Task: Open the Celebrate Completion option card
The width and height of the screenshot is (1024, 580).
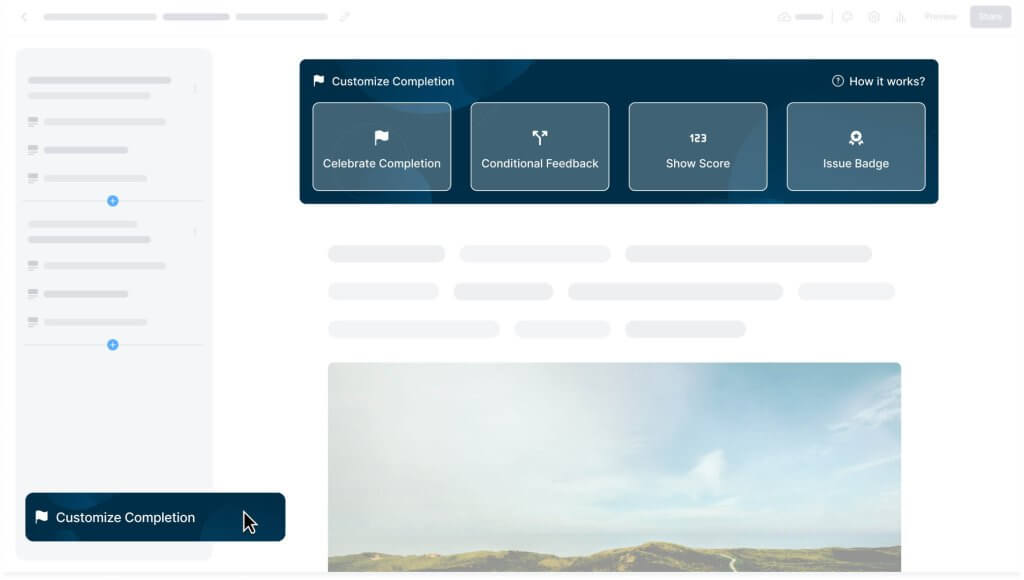Action: (x=381, y=146)
